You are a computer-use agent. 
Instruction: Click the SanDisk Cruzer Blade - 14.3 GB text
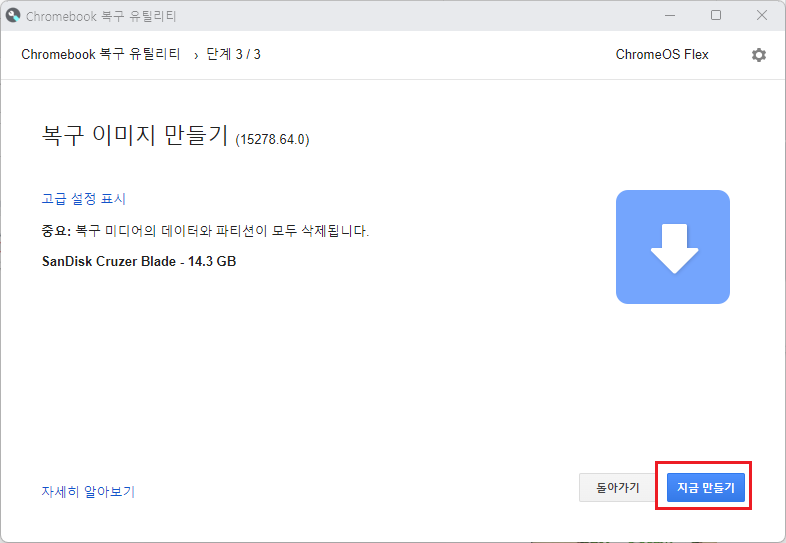[139, 261]
